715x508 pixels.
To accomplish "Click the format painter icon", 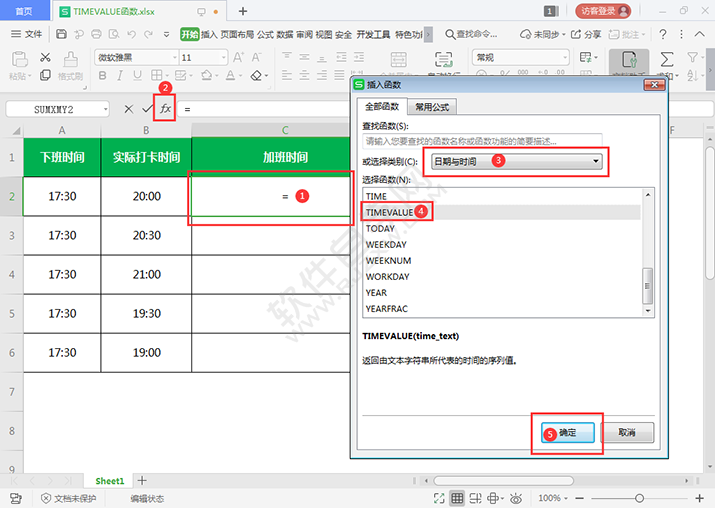I will [x=70, y=59].
